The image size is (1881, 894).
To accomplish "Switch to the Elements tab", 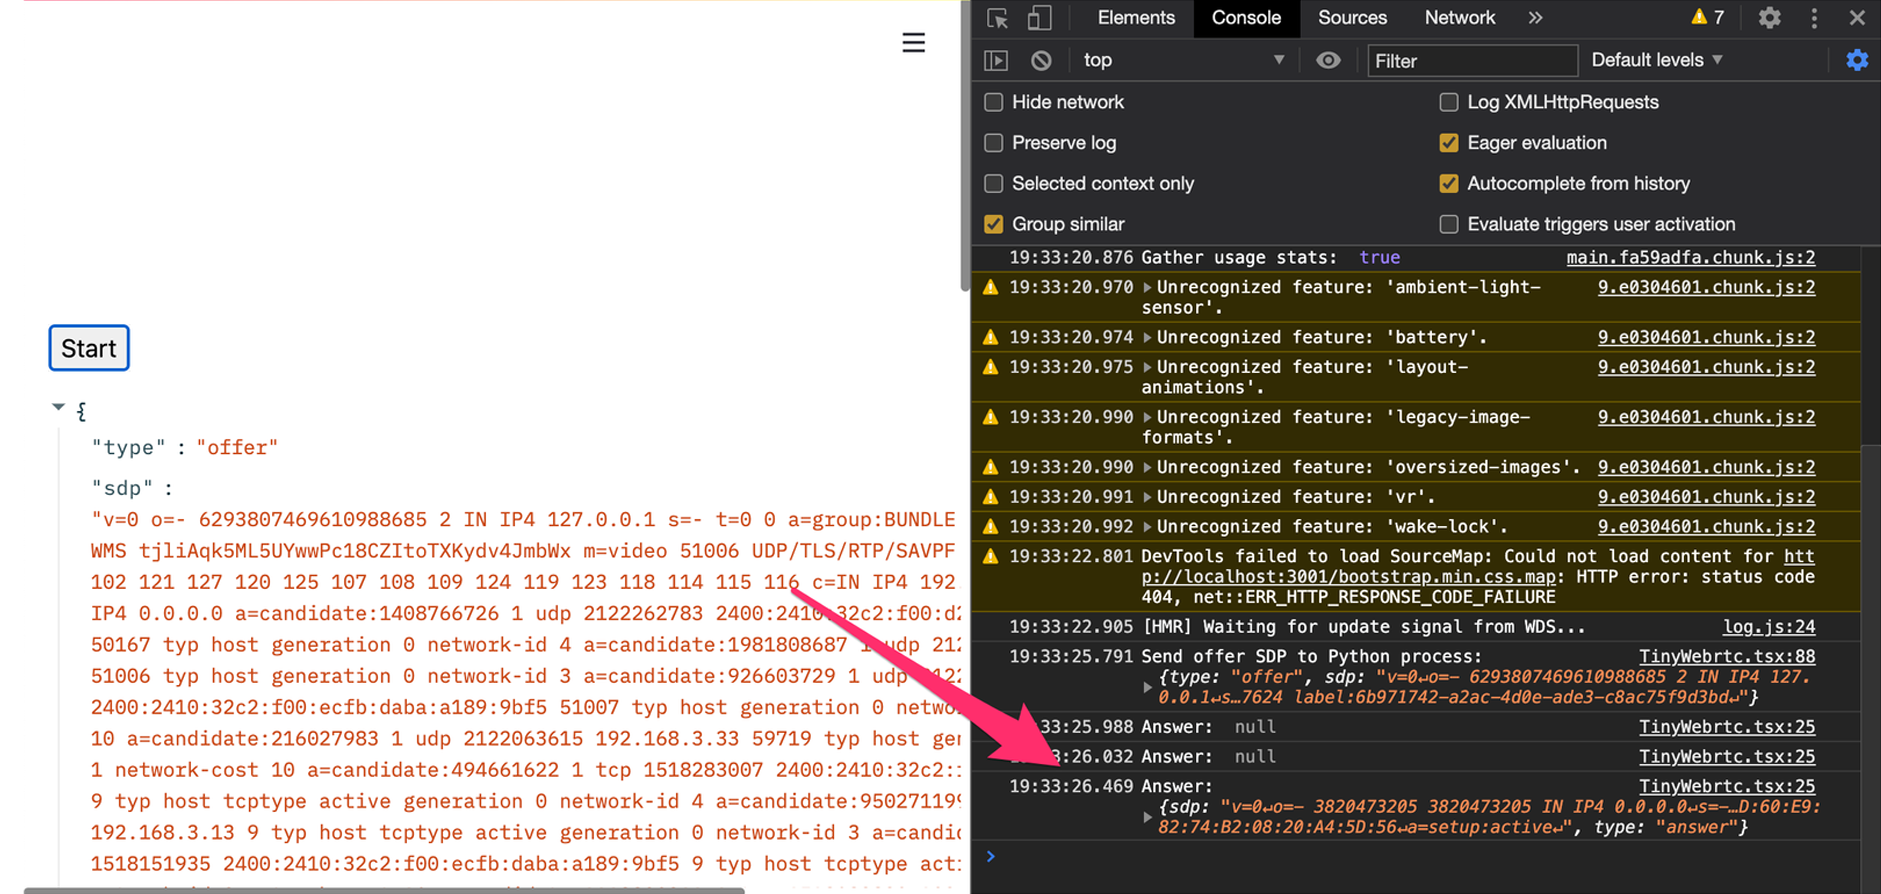I will [x=1136, y=18].
